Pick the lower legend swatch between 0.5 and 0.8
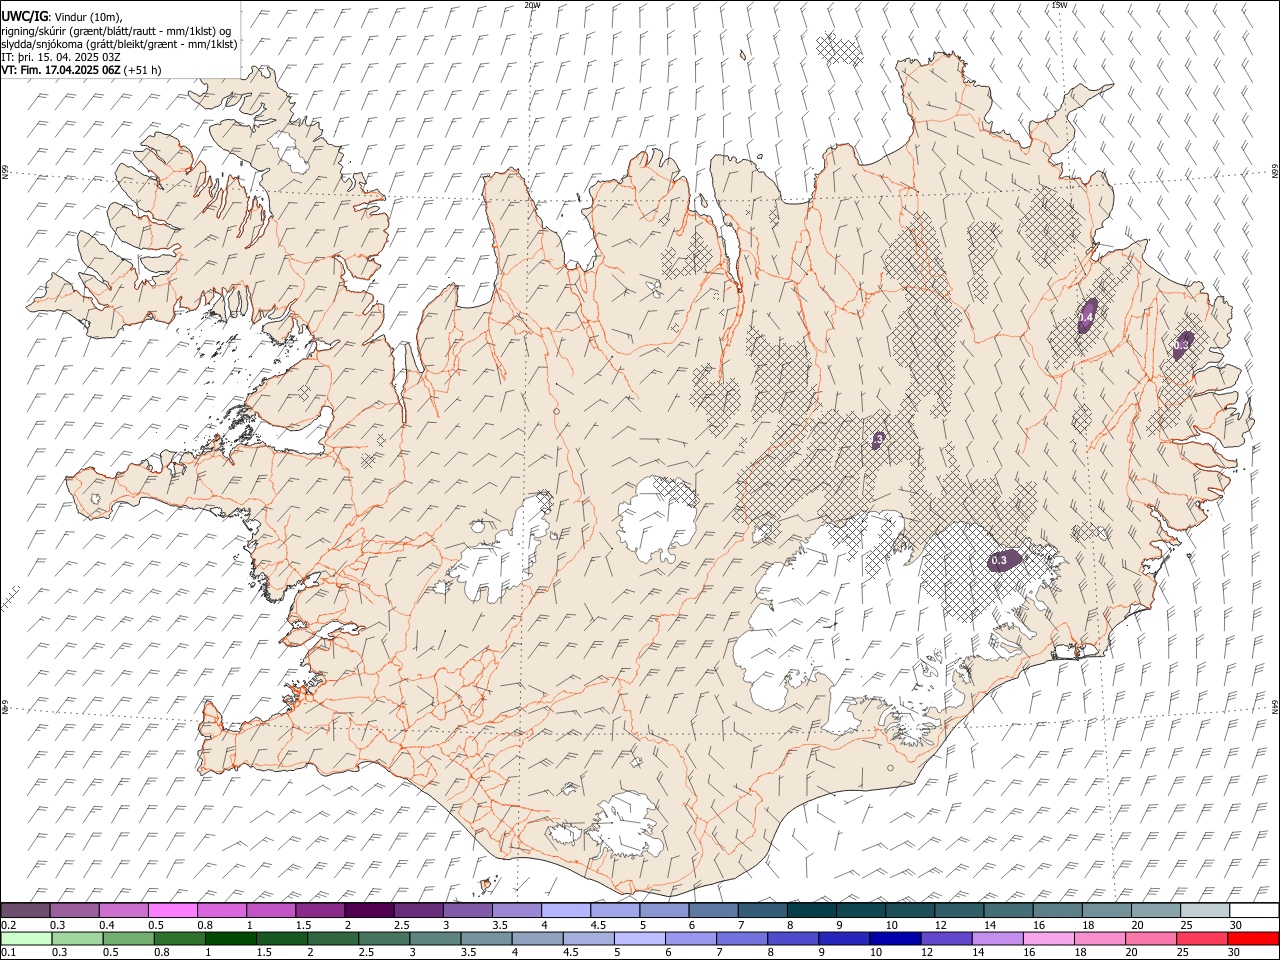The width and height of the screenshot is (1280, 960). (x=128, y=938)
